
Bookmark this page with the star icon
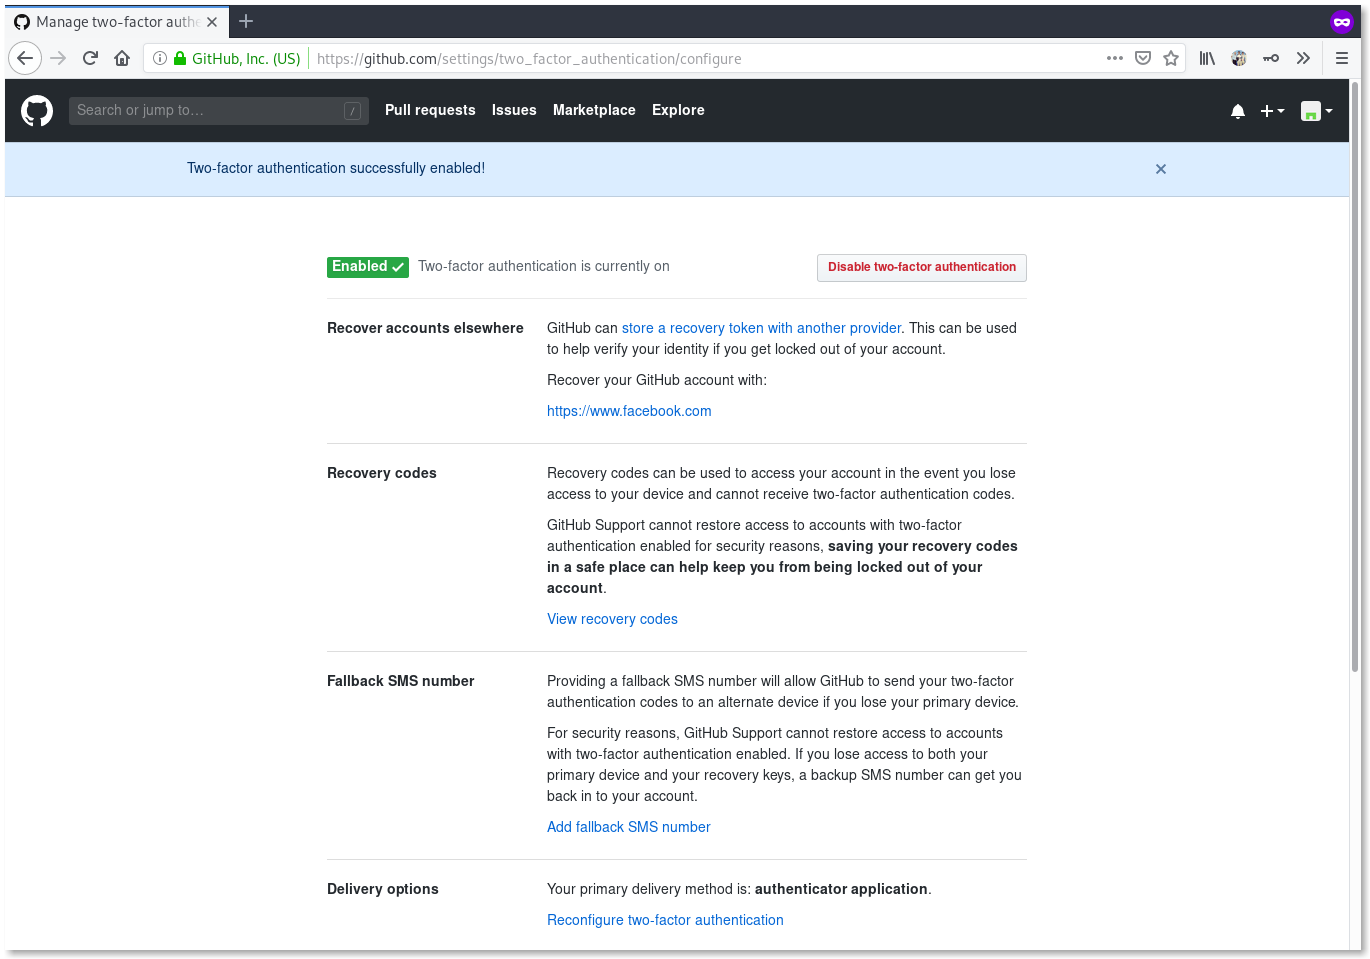[x=1171, y=58]
